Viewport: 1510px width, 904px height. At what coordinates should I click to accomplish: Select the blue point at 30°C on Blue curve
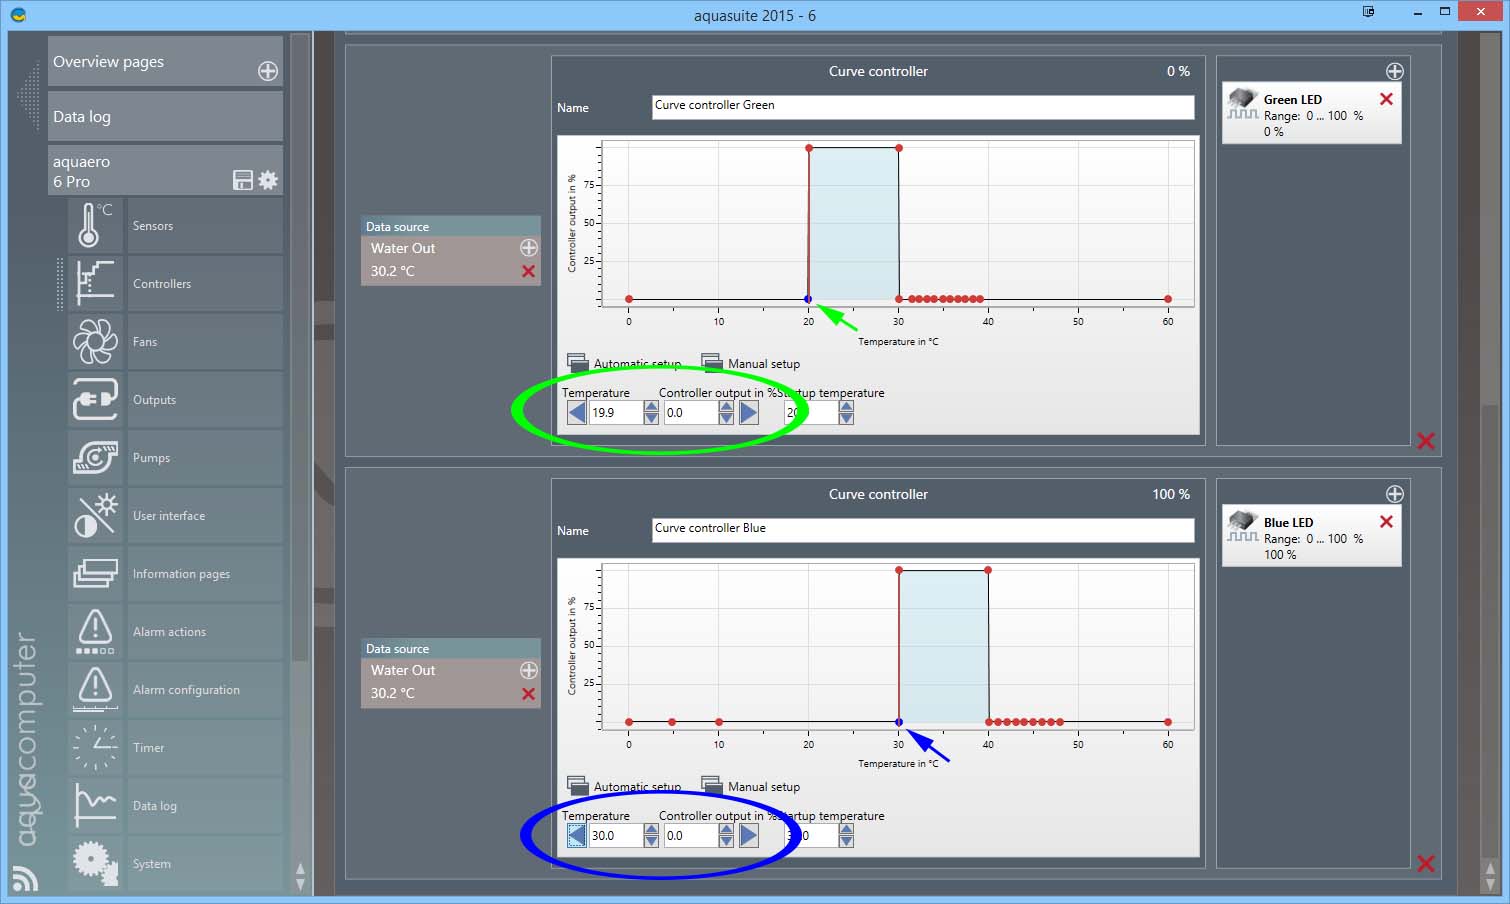point(899,722)
